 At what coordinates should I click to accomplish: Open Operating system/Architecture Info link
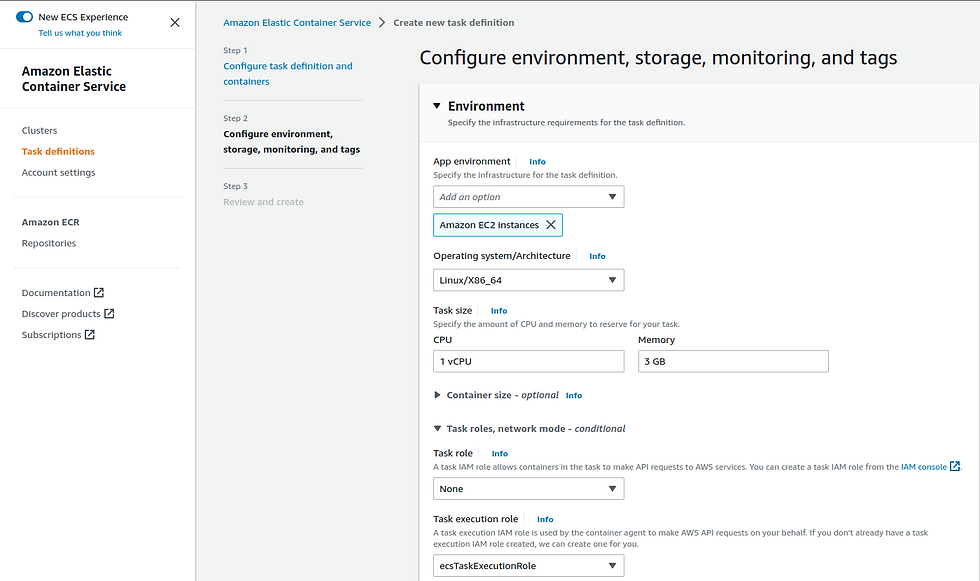coord(597,256)
